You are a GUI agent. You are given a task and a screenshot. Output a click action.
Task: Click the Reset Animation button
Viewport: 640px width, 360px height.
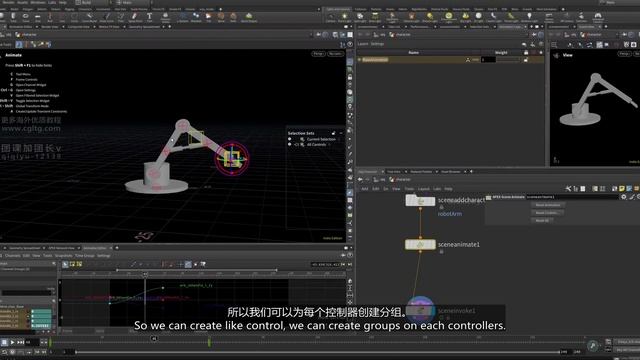[548, 205]
